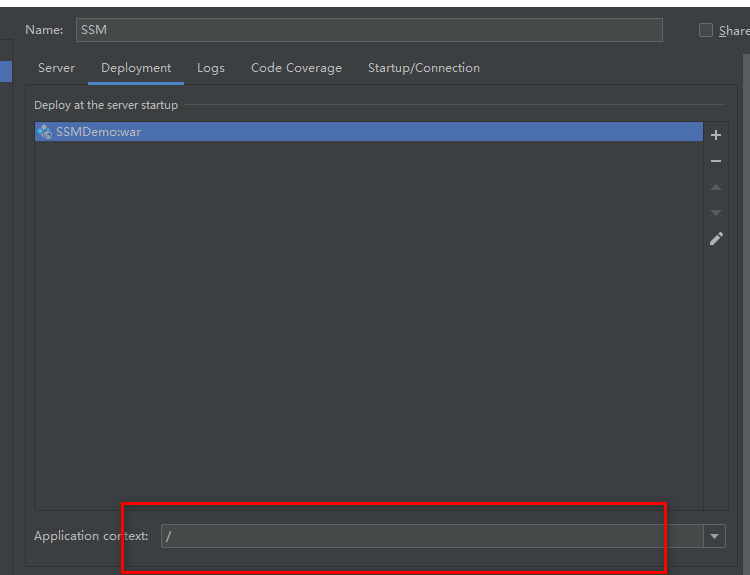The height and width of the screenshot is (575, 750).
Task: Select the Deployment tab
Action: (x=136, y=68)
